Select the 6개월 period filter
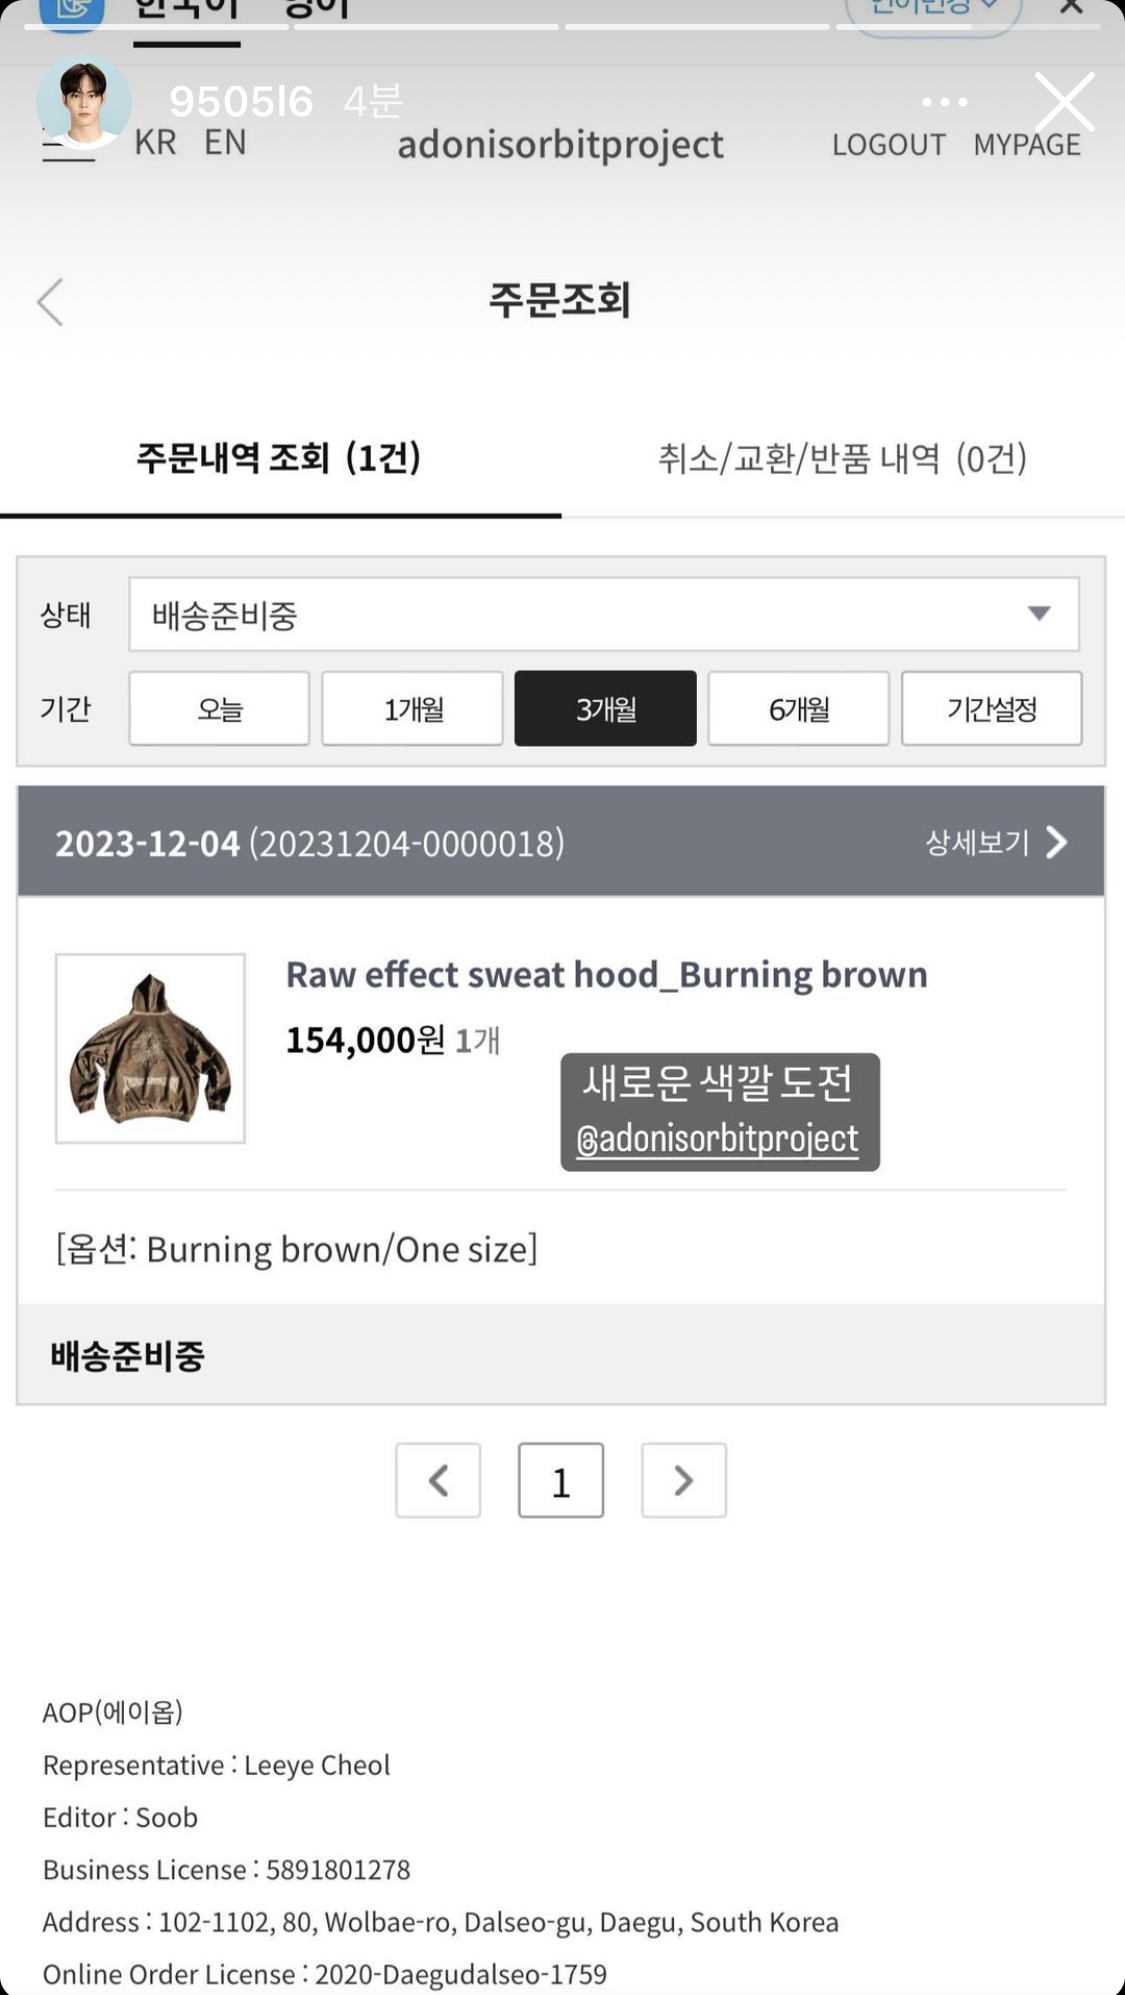Screen dimensions: 1125x1995 798,709
